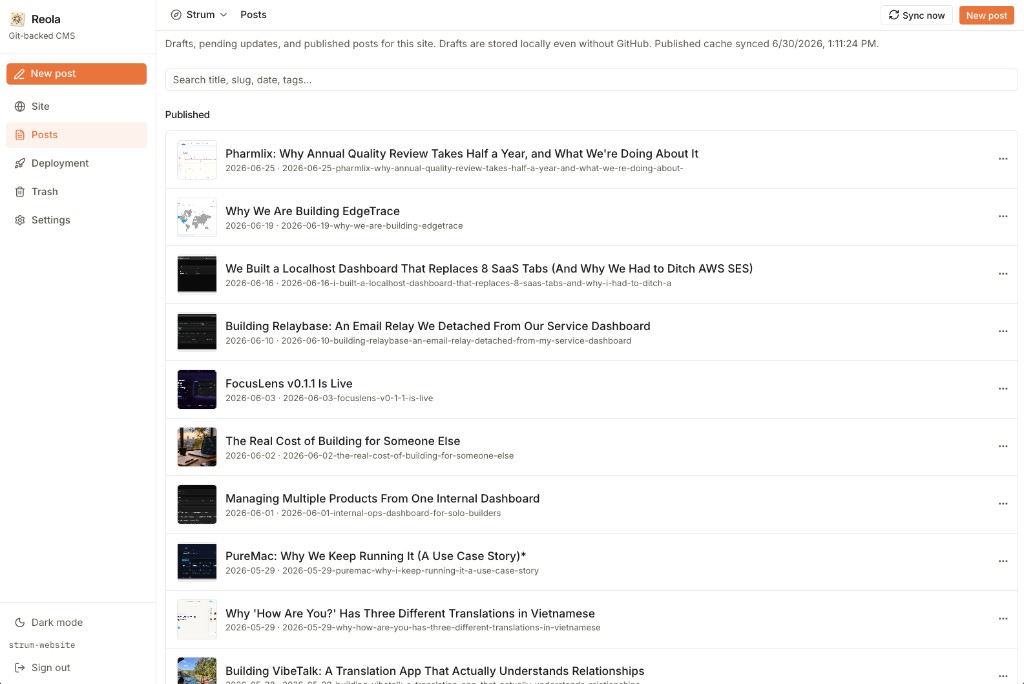Expand the Strum site dropdown
1024x684 pixels.
[x=199, y=14]
